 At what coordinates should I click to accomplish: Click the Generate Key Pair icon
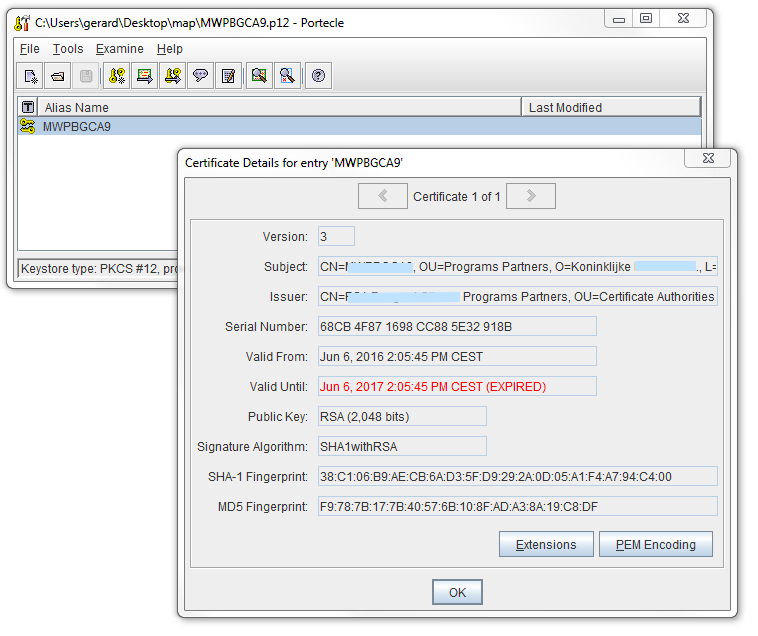click(x=117, y=76)
